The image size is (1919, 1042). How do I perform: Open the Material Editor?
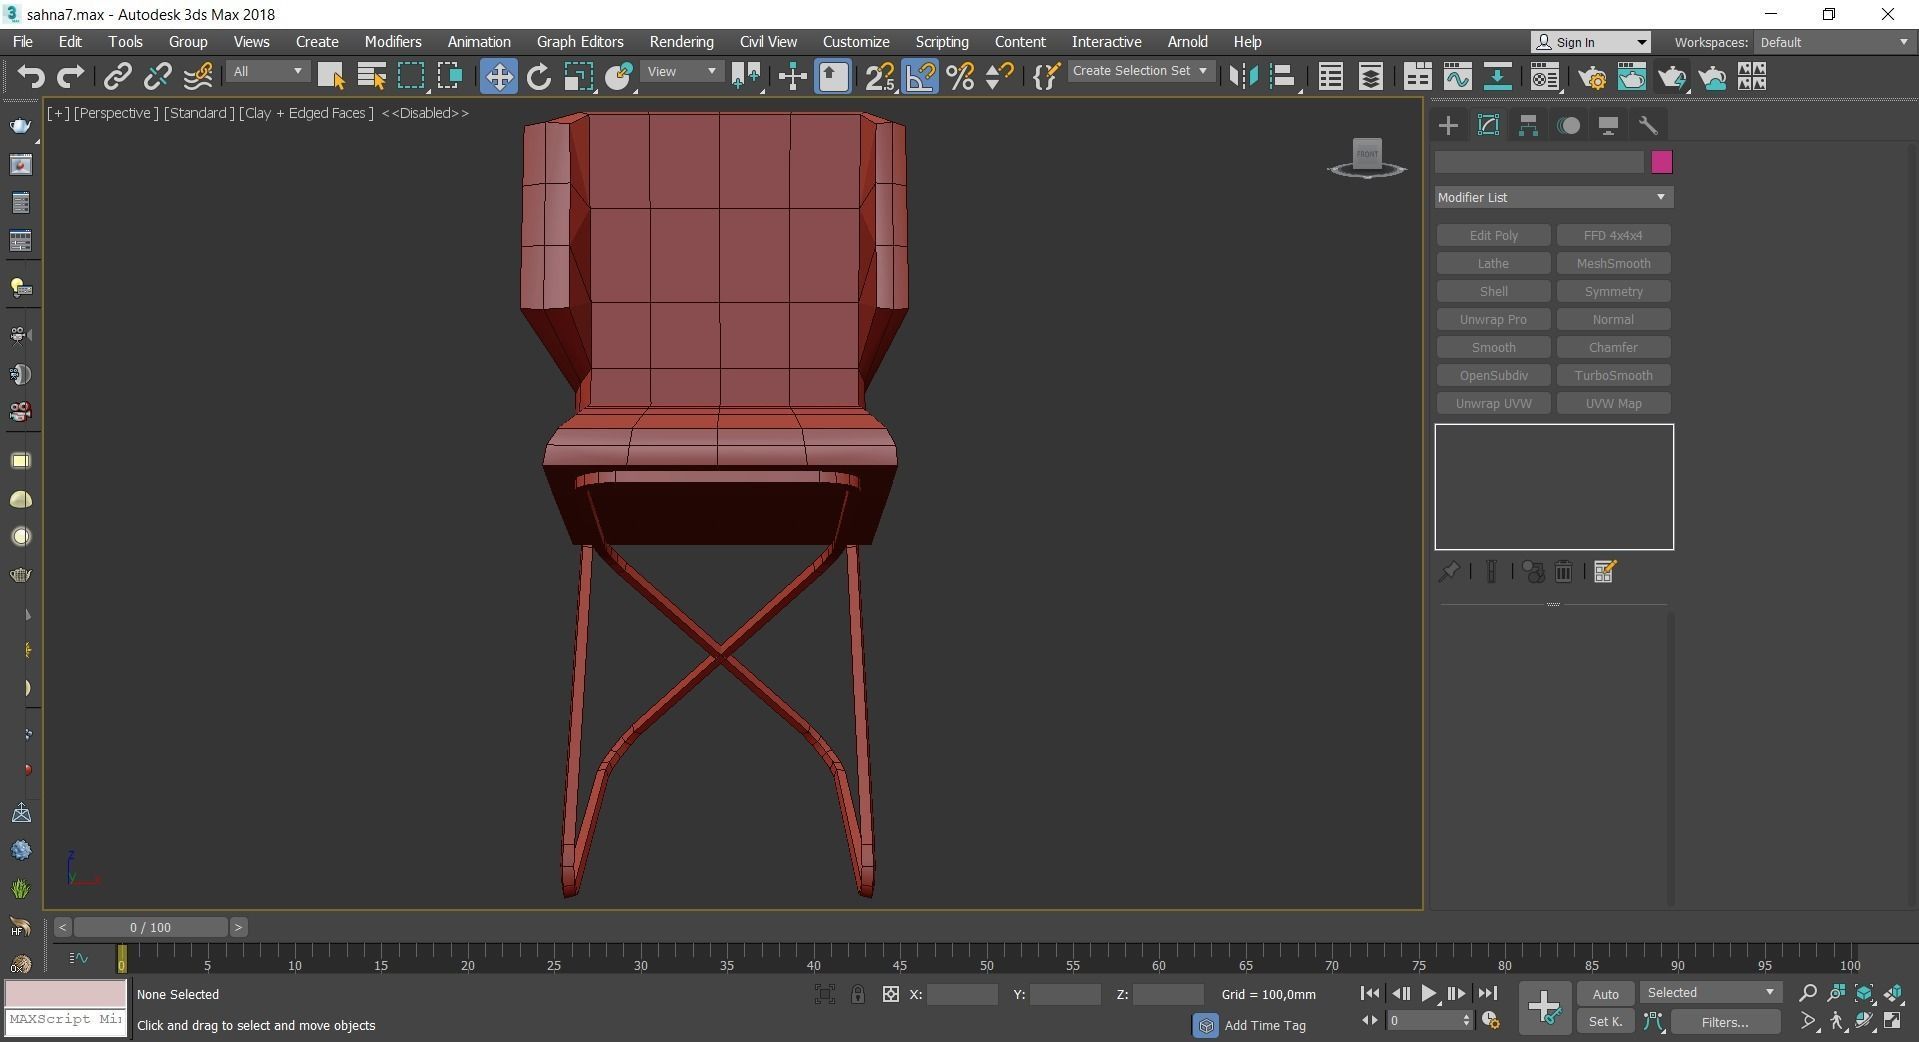click(x=1545, y=77)
